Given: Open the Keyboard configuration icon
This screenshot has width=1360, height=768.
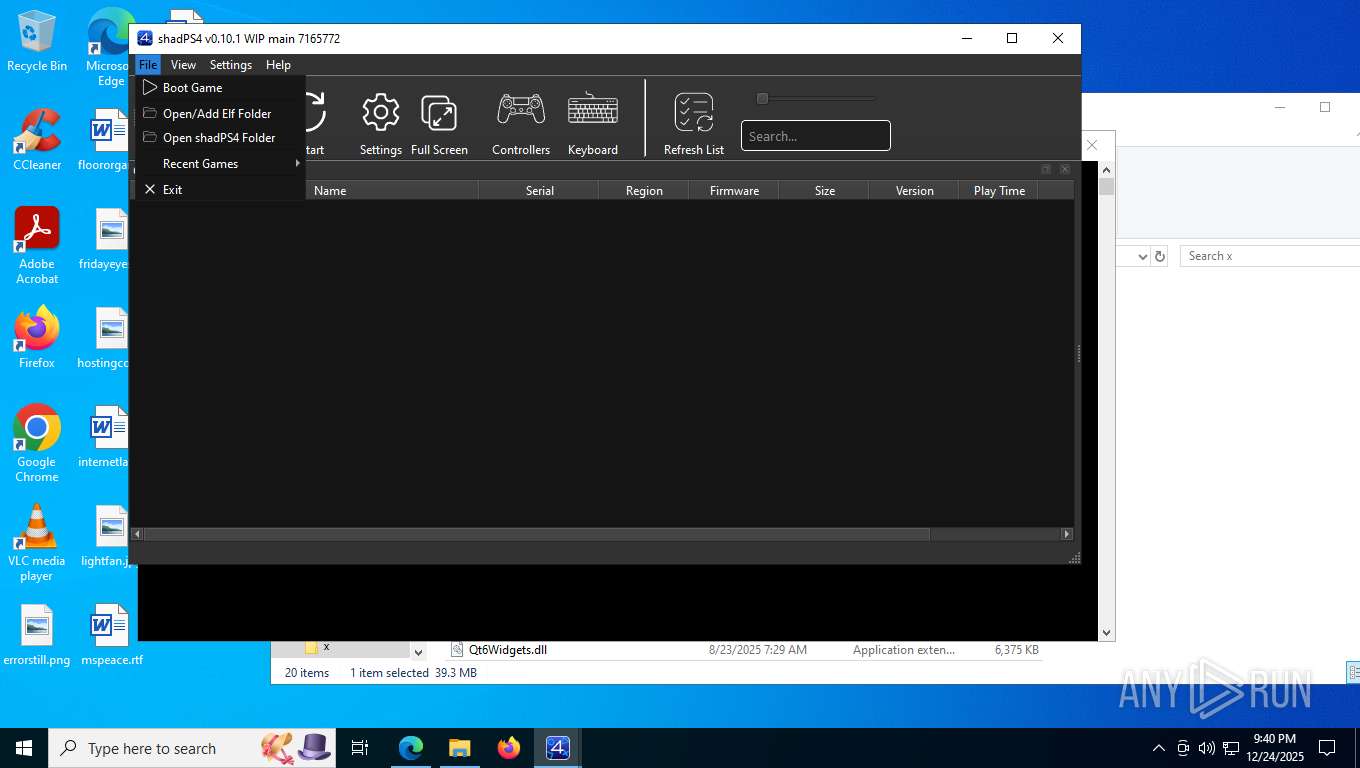Looking at the screenshot, I should [x=593, y=110].
